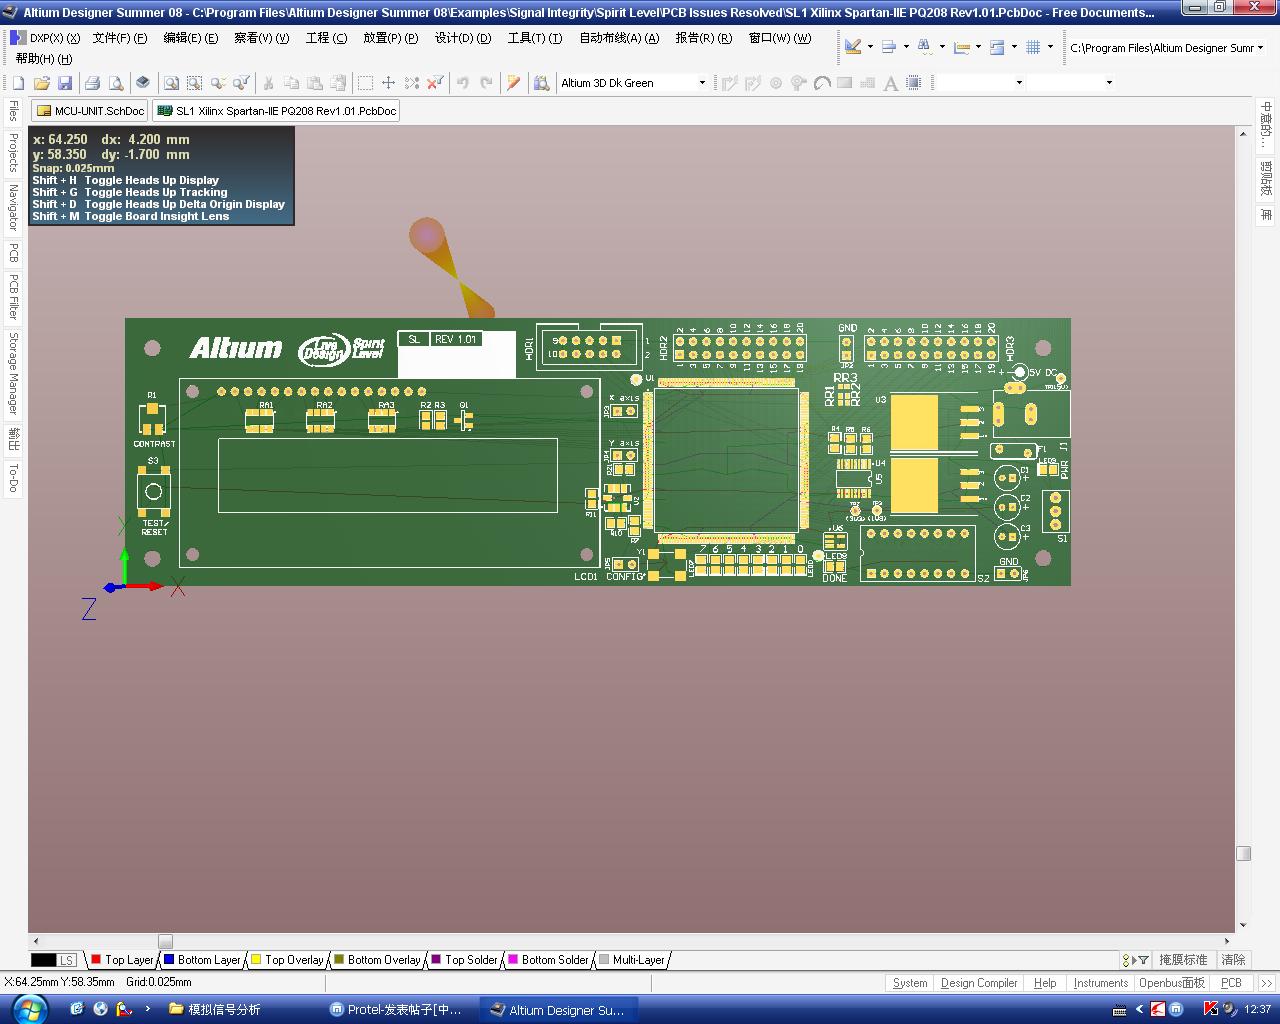
Task: Click the place string A icon
Action: [x=891, y=83]
